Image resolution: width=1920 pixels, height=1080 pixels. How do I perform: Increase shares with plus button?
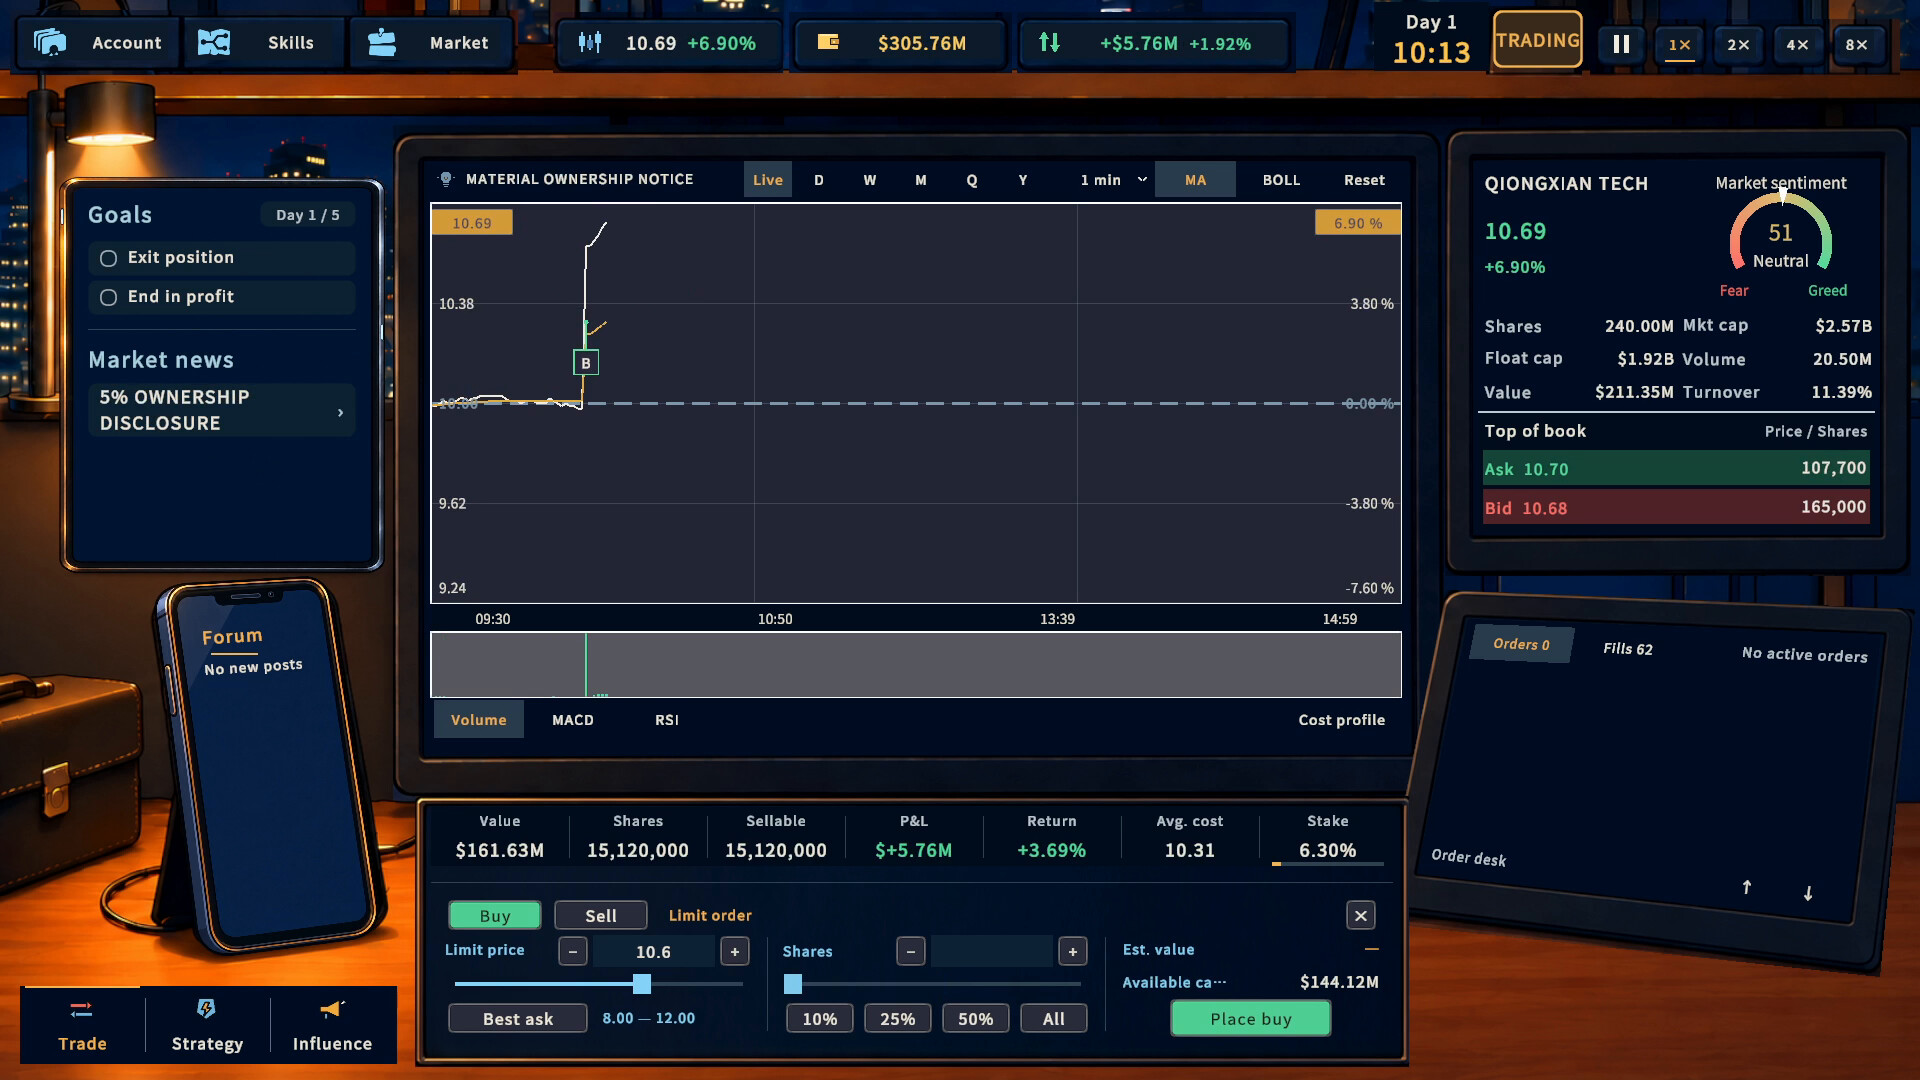[x=1073, y=951]
